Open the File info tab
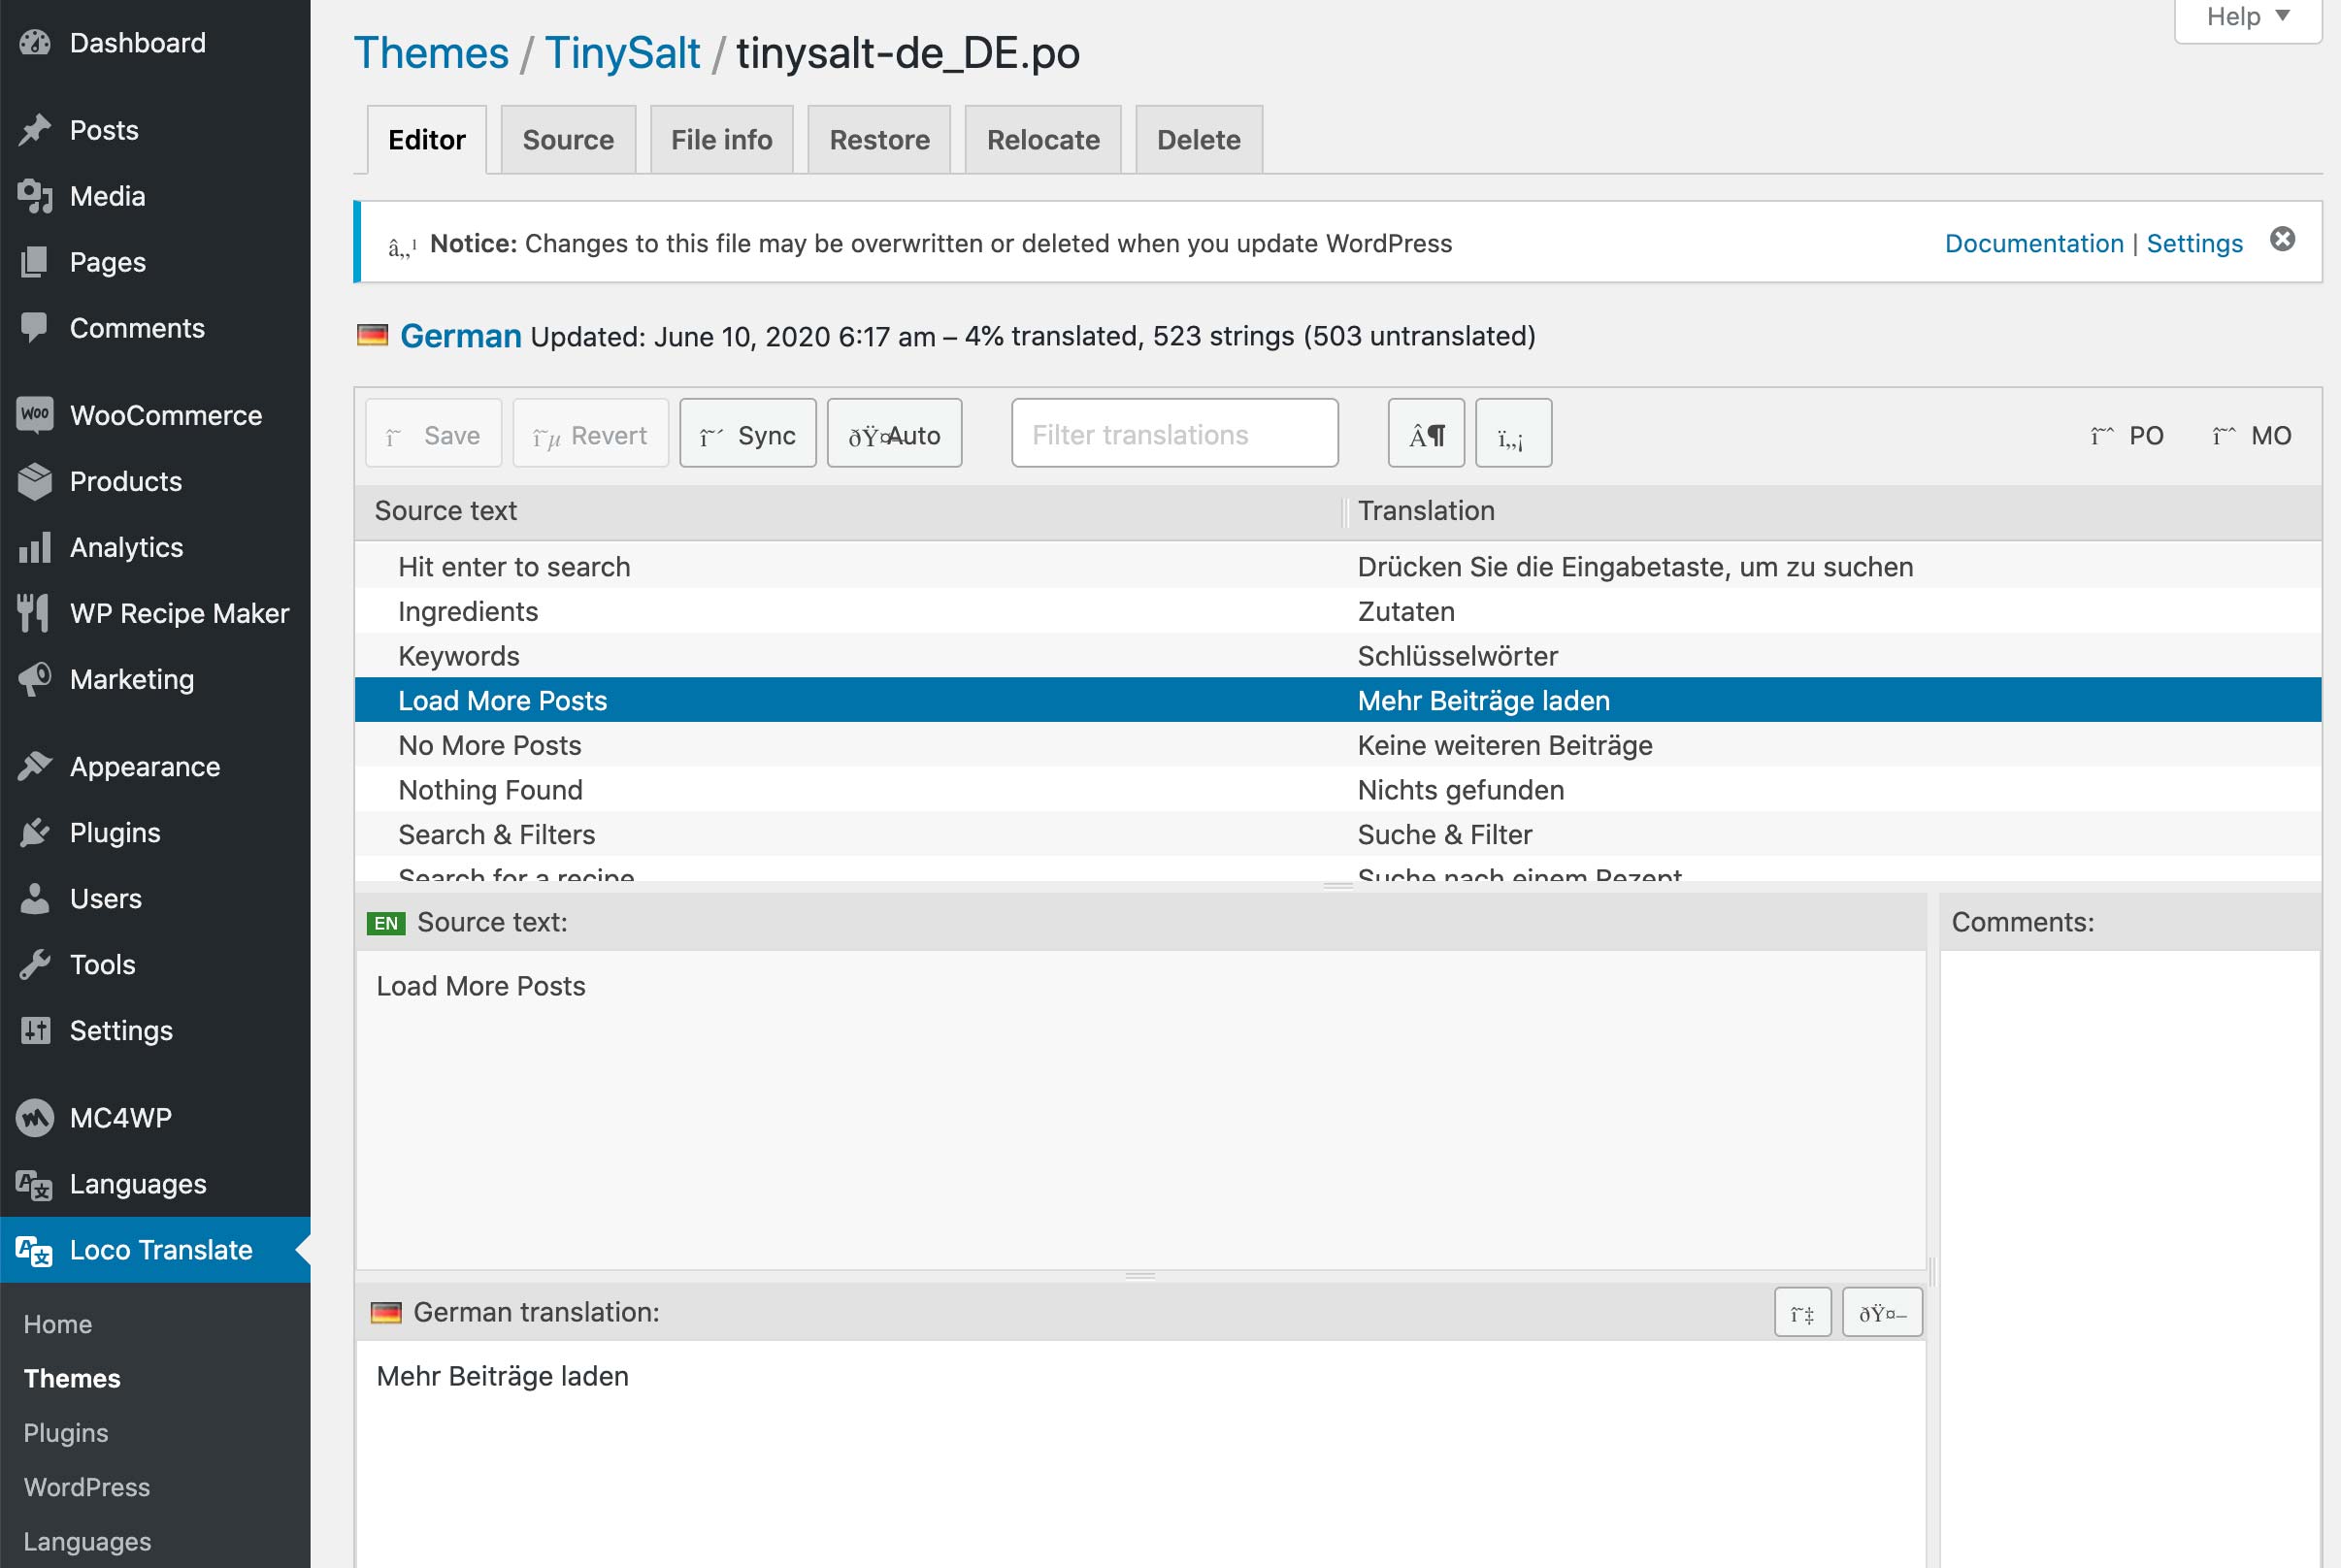This screenshot has width=2341, height=1568. 721,140
